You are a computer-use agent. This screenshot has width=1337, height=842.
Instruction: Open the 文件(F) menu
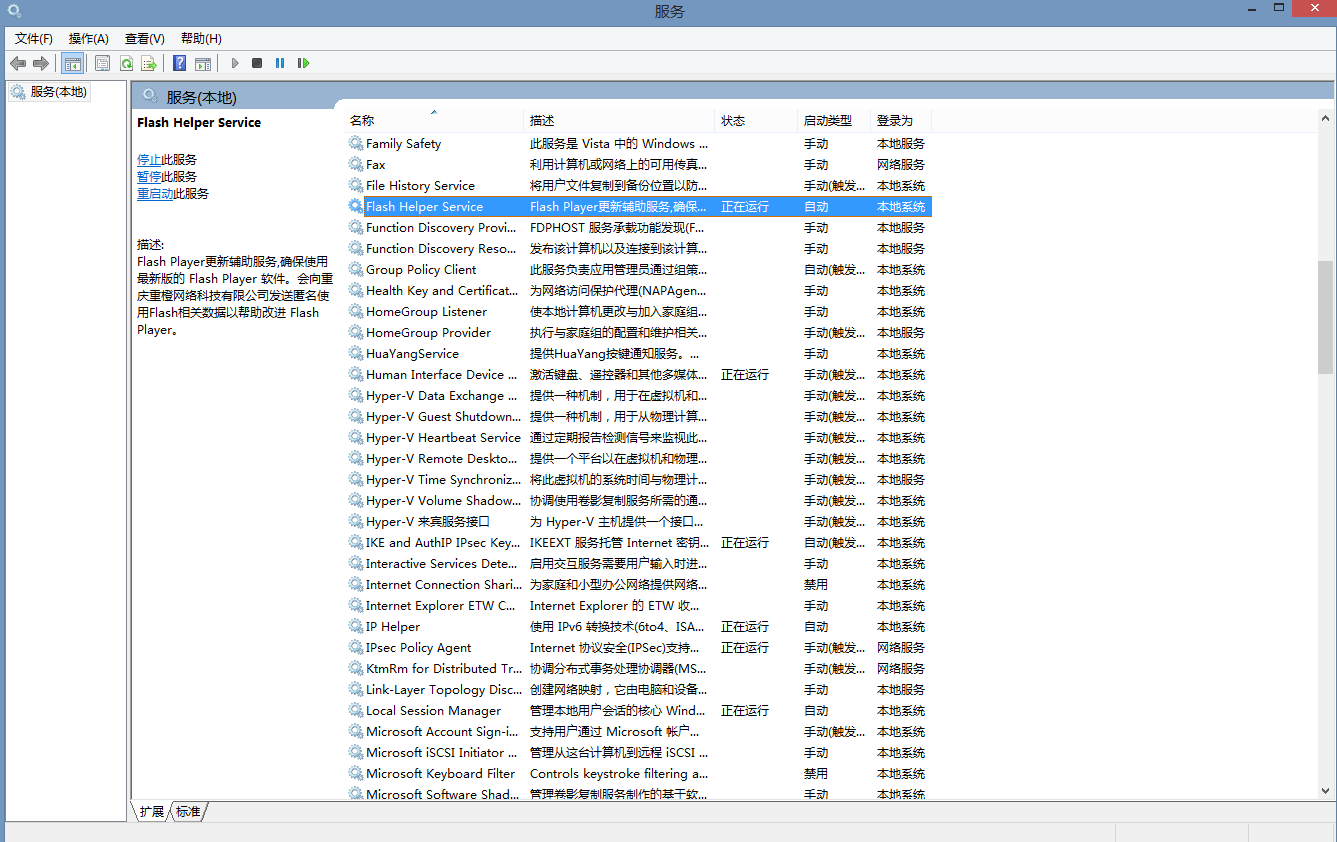34,38
